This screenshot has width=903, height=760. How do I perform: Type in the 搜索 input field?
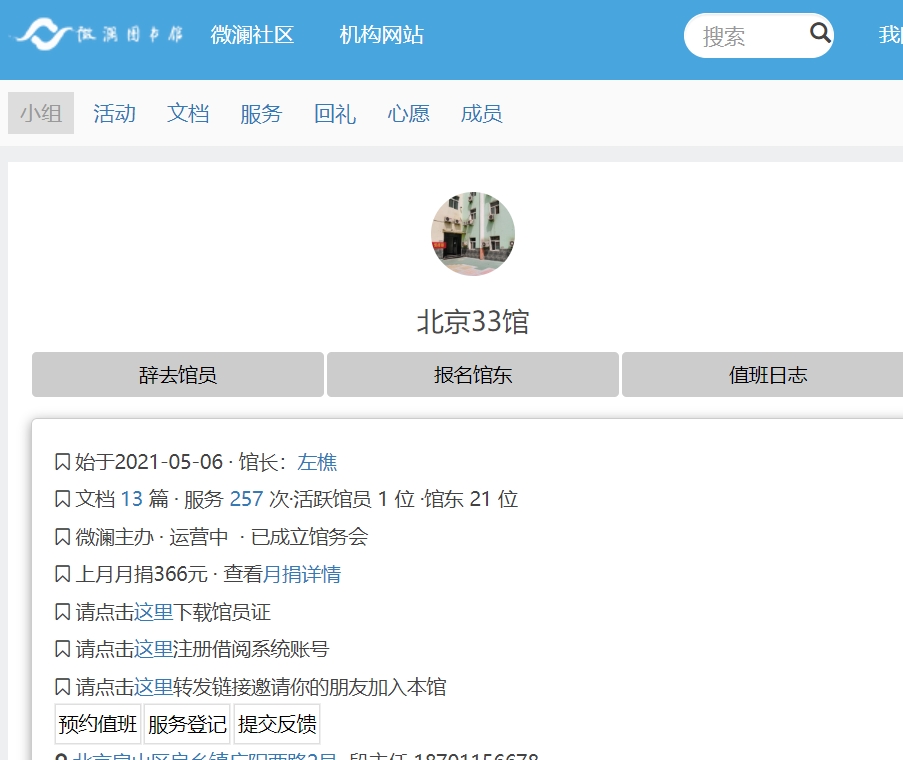point(745,36)
